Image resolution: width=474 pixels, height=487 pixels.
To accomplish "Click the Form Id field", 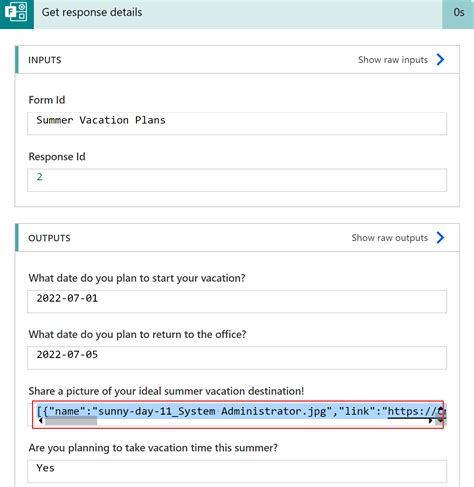I will point(237,123).
